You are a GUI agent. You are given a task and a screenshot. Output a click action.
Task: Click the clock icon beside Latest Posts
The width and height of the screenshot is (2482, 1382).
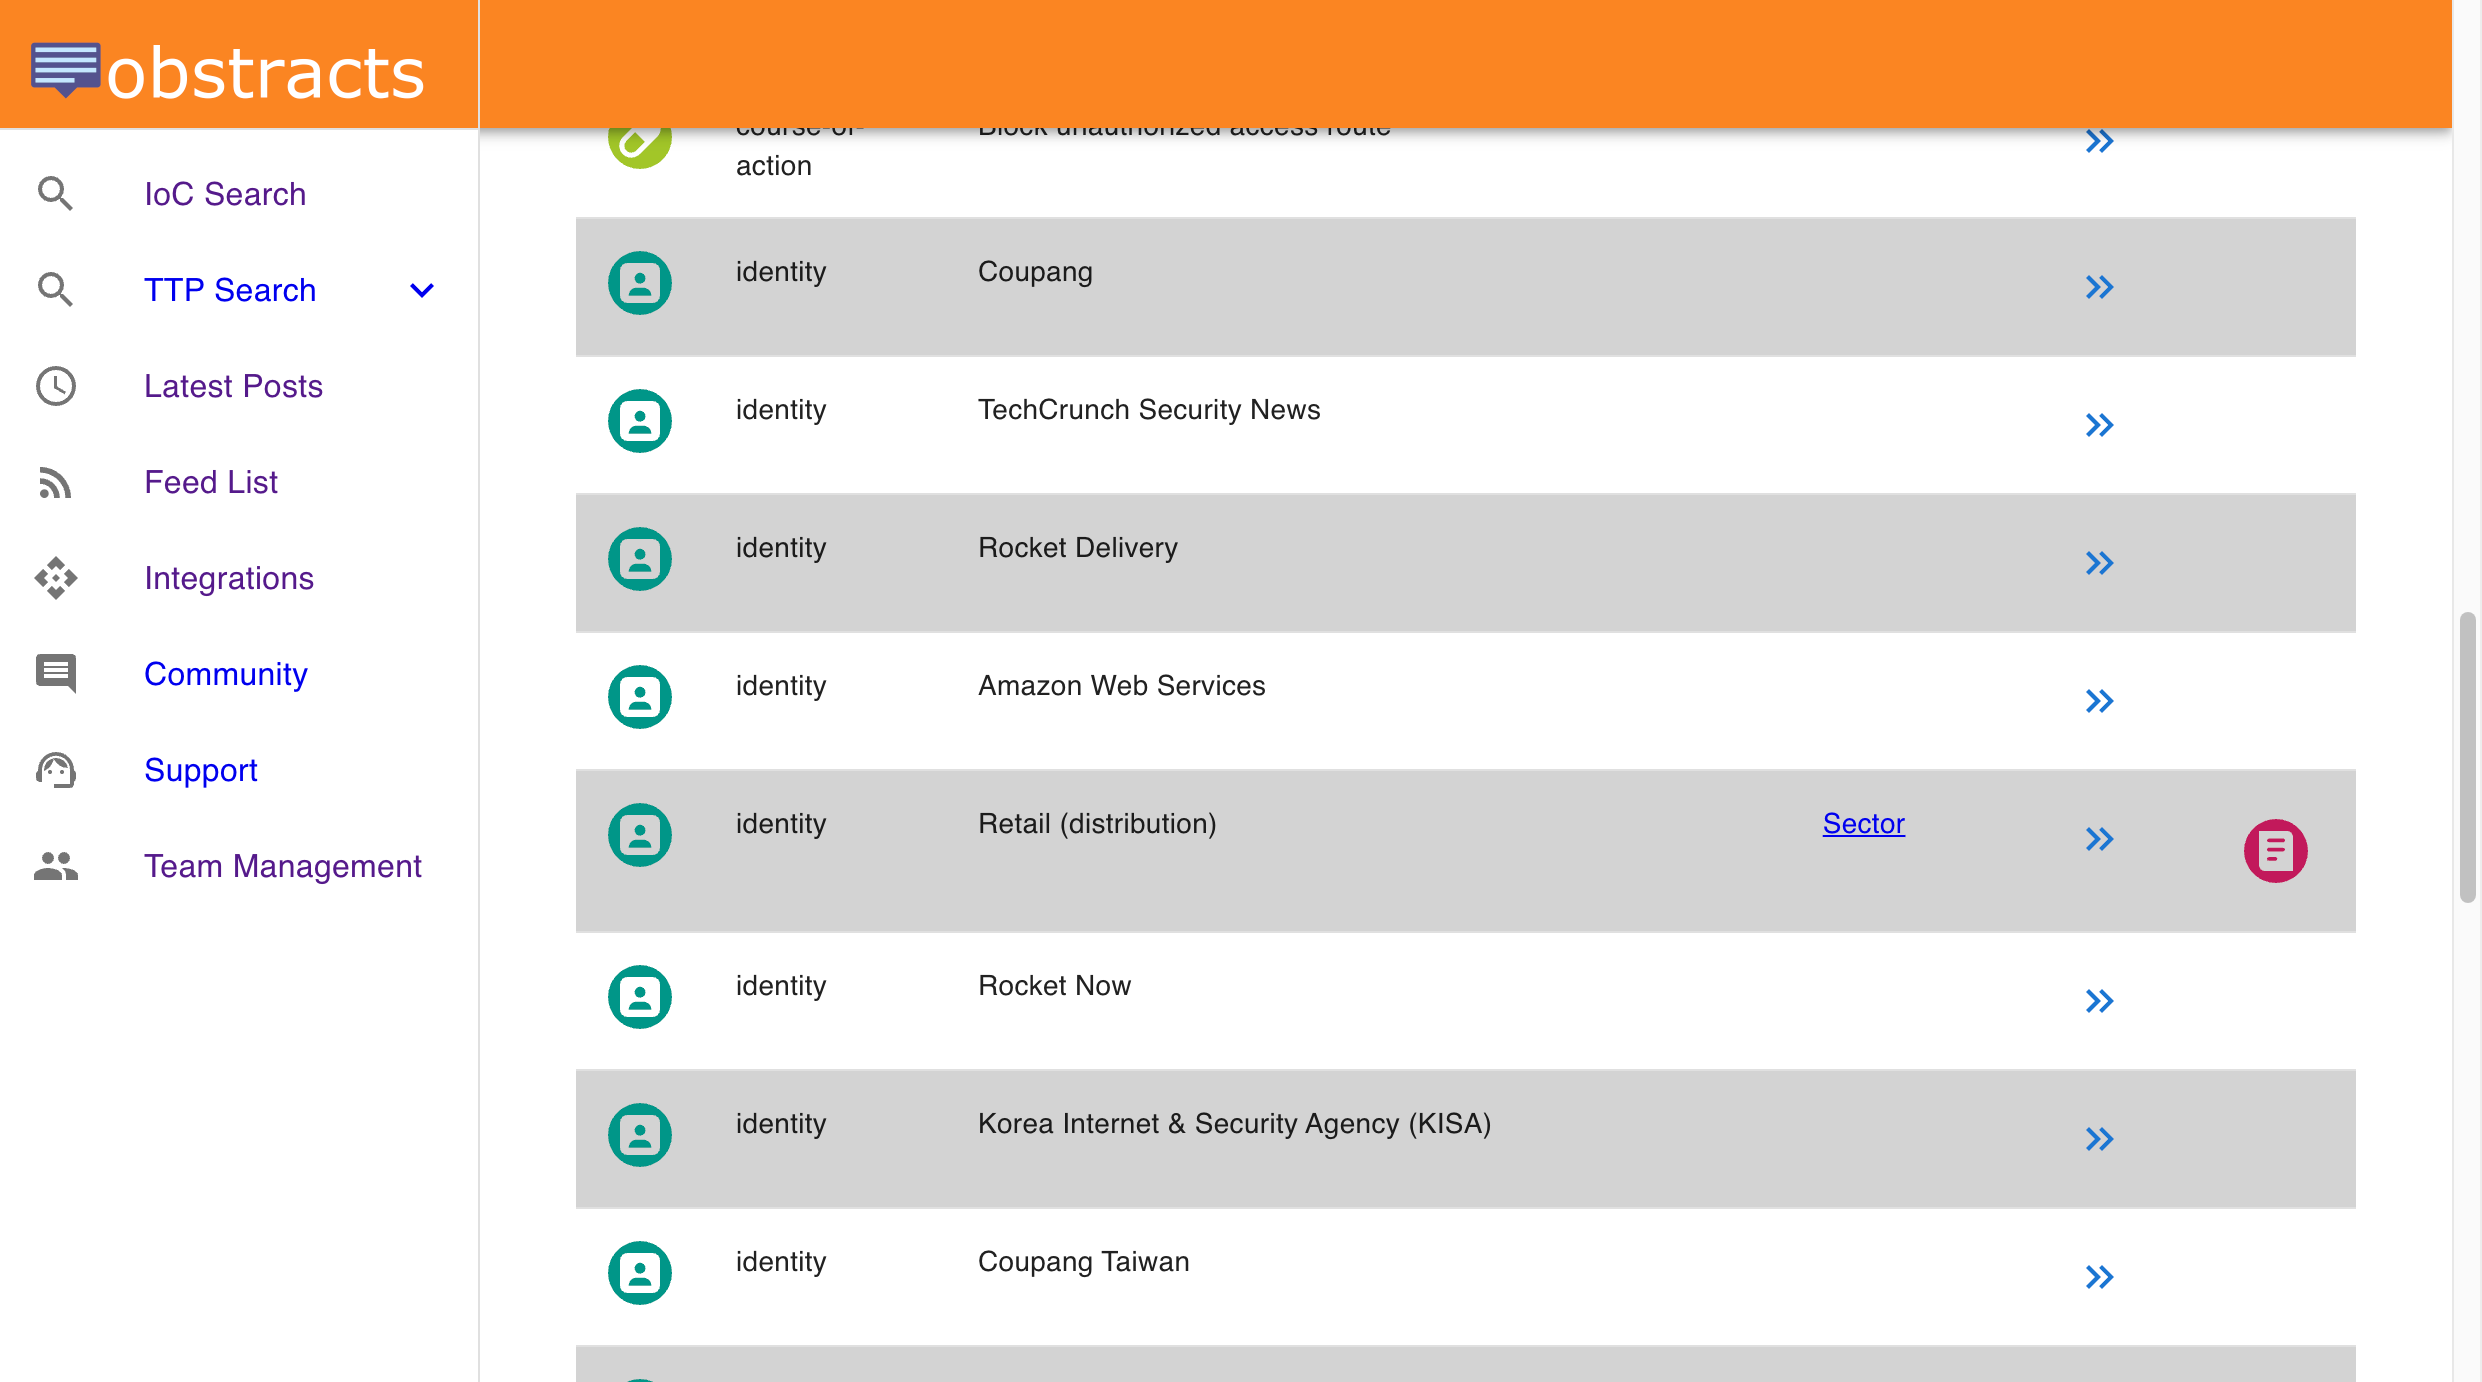tap(55, 386)
